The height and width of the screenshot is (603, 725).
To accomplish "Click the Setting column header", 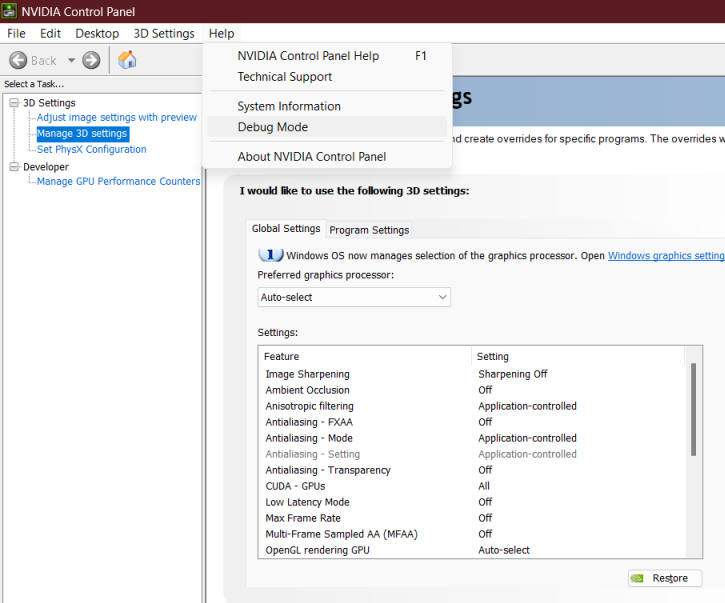I will (578, 357).
